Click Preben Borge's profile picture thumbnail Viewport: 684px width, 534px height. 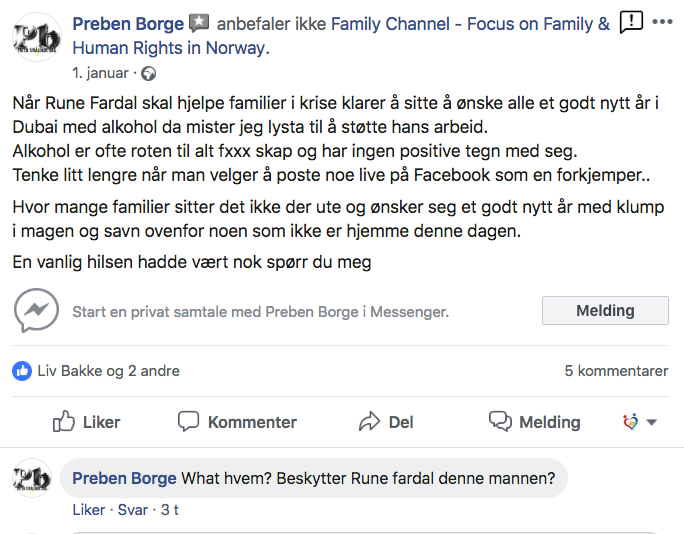37,37
